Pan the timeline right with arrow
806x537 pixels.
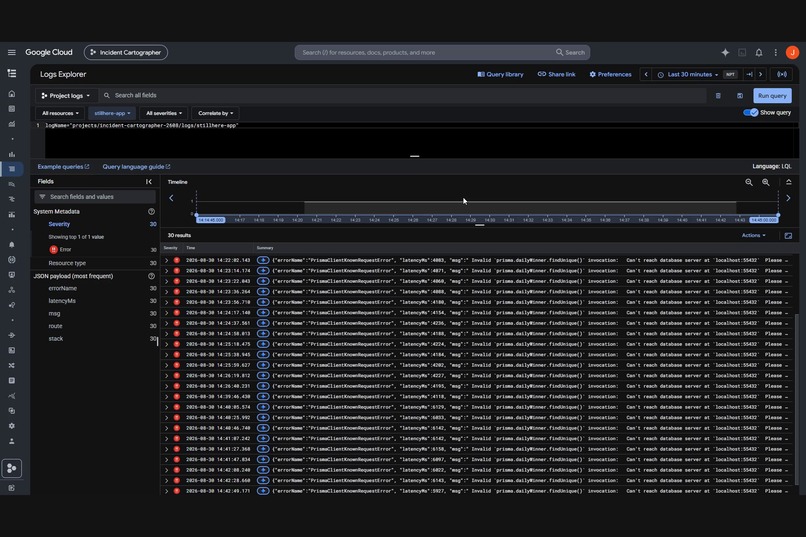[x=788, y=198]
